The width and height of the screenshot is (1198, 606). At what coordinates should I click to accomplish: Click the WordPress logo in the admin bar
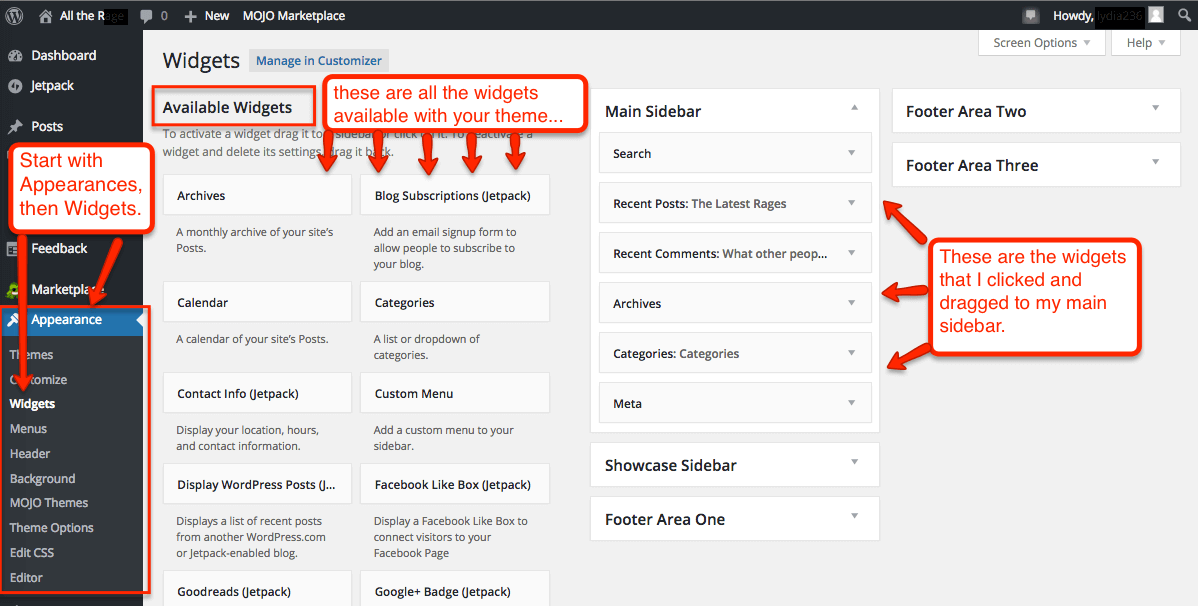pyautogui.click(x=13, y=15)
